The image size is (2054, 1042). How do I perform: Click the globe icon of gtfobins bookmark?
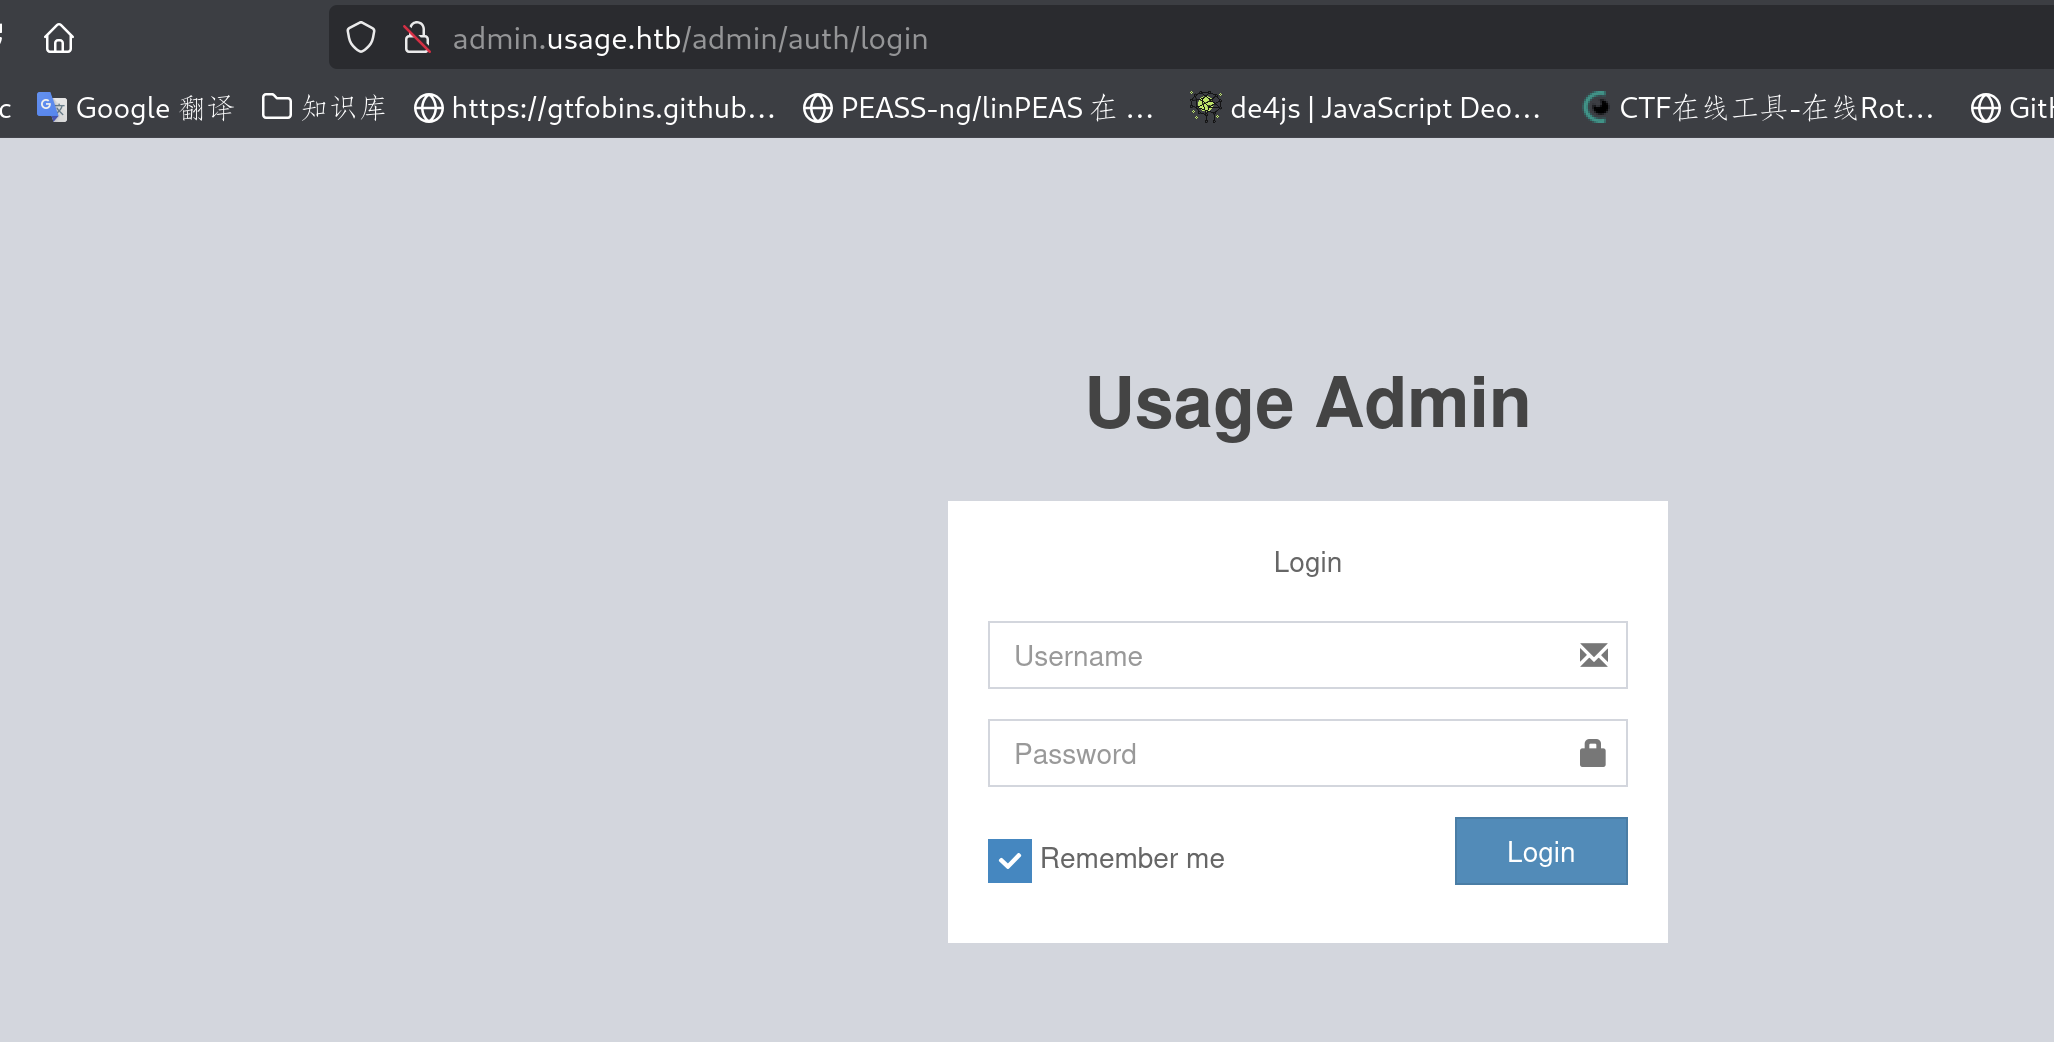[x=429, y=107]
